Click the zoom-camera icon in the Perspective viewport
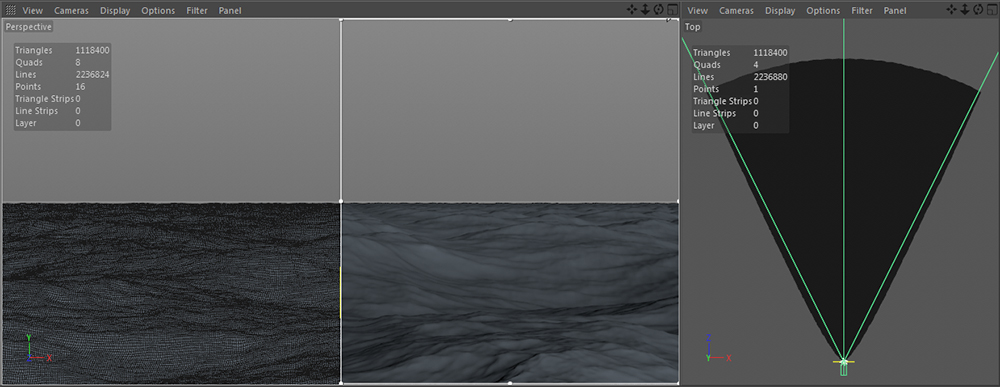1000x387 pixels. coord(645,10)
